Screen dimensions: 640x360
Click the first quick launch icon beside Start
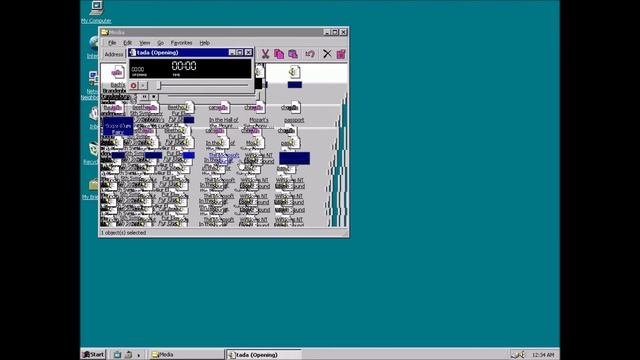[117, 355]
